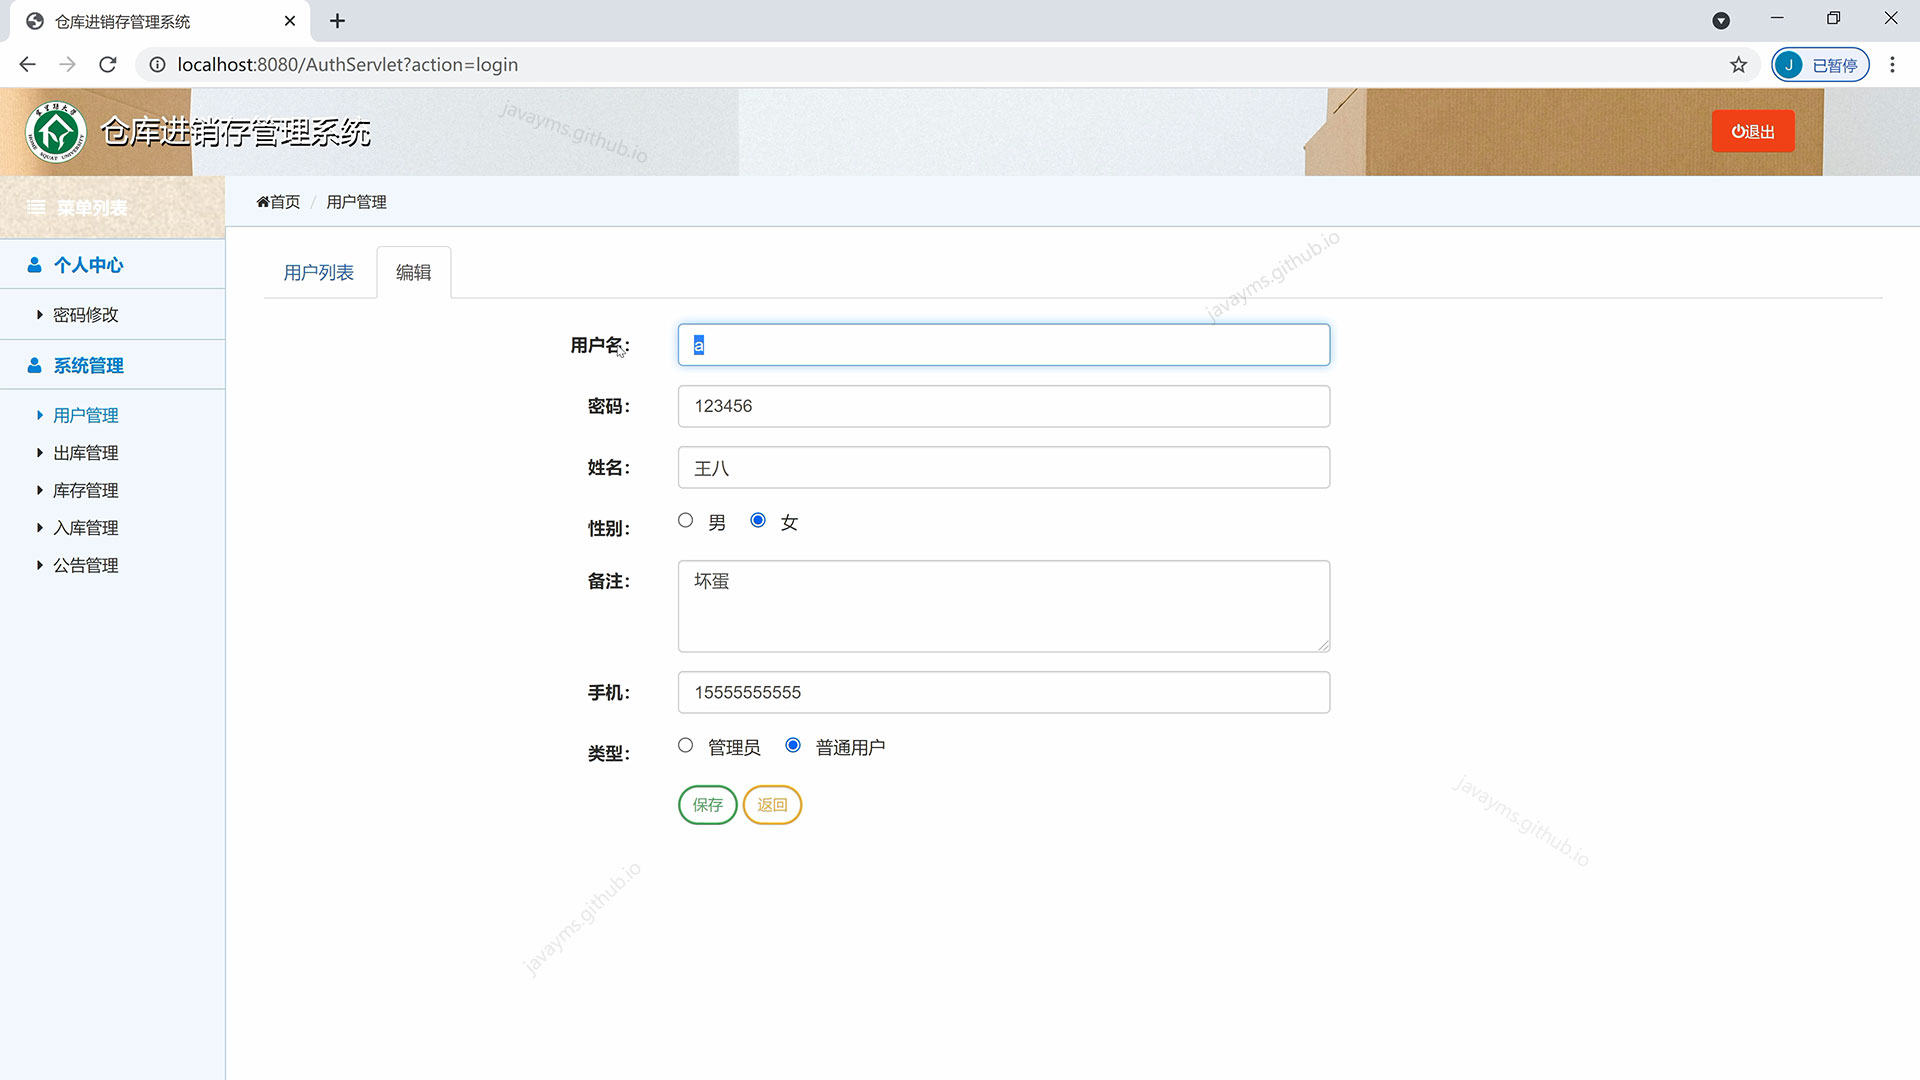
Task: Click the home icon in breadcrumb
Action: coord(263,202)
